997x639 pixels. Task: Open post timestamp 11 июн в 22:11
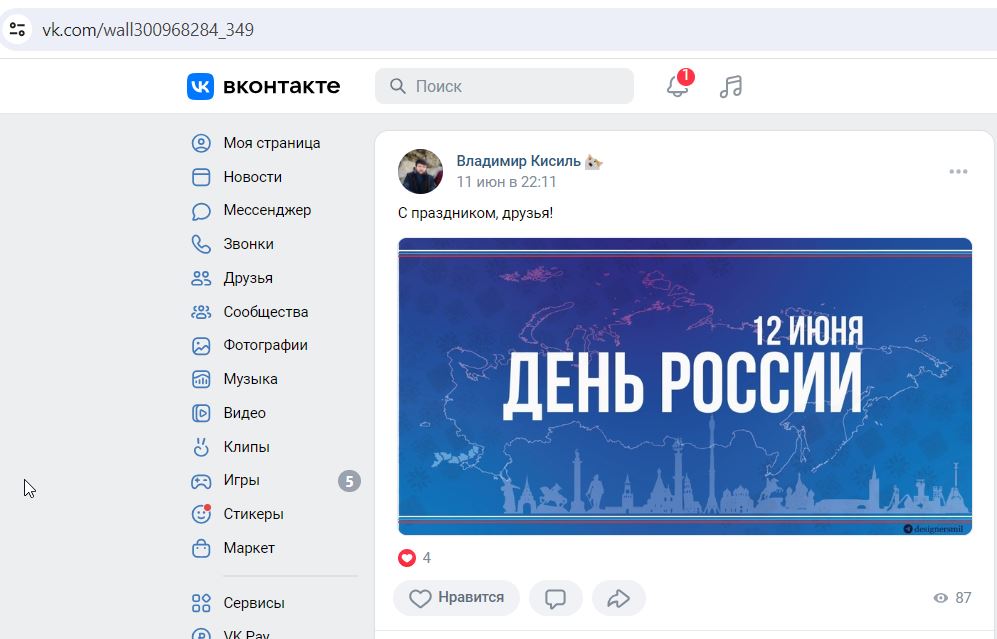pyautogui.click(x=506, y=182)
